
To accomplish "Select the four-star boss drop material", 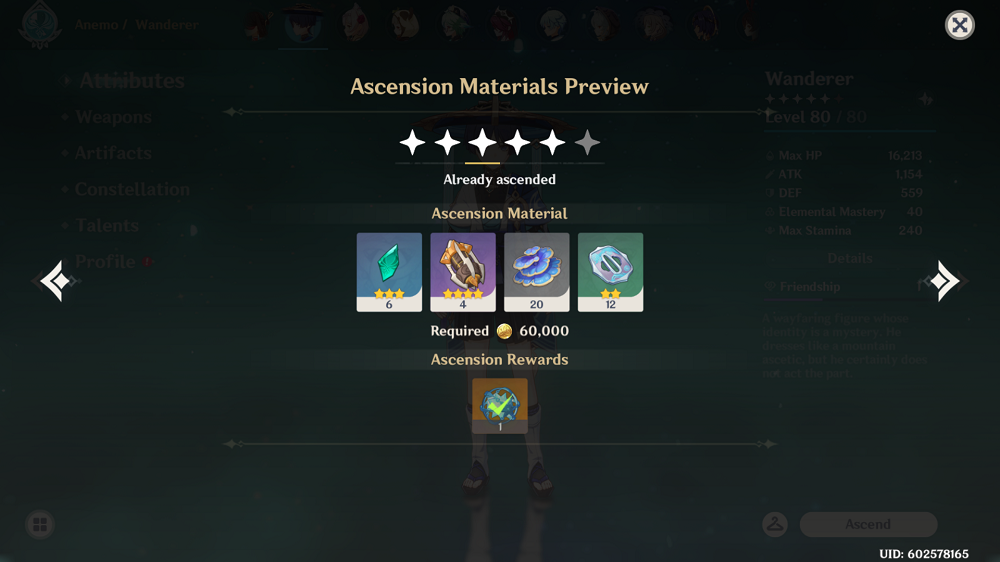I will [x=463, y=272].
